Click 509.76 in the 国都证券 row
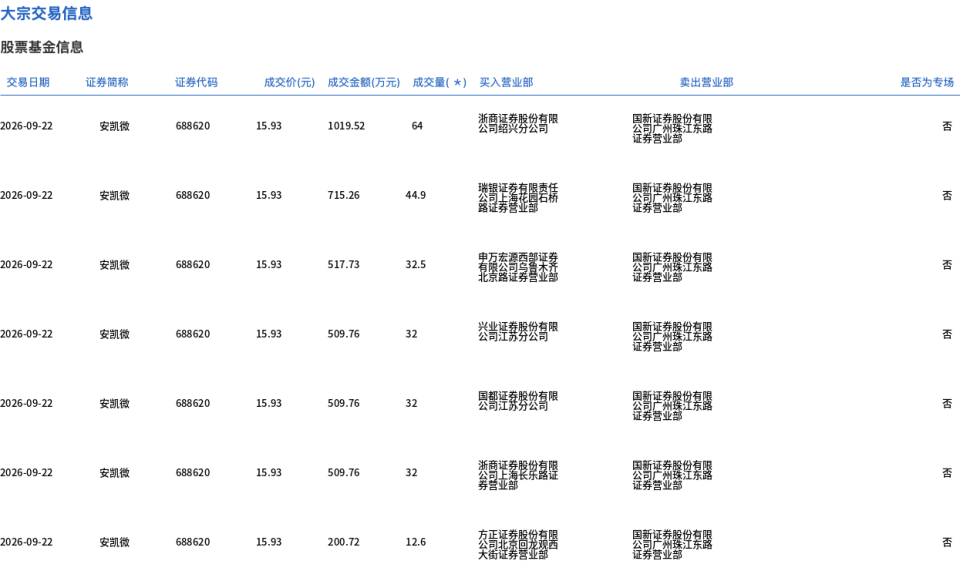This screenshot has width=960, height=581. pos(343,403)
